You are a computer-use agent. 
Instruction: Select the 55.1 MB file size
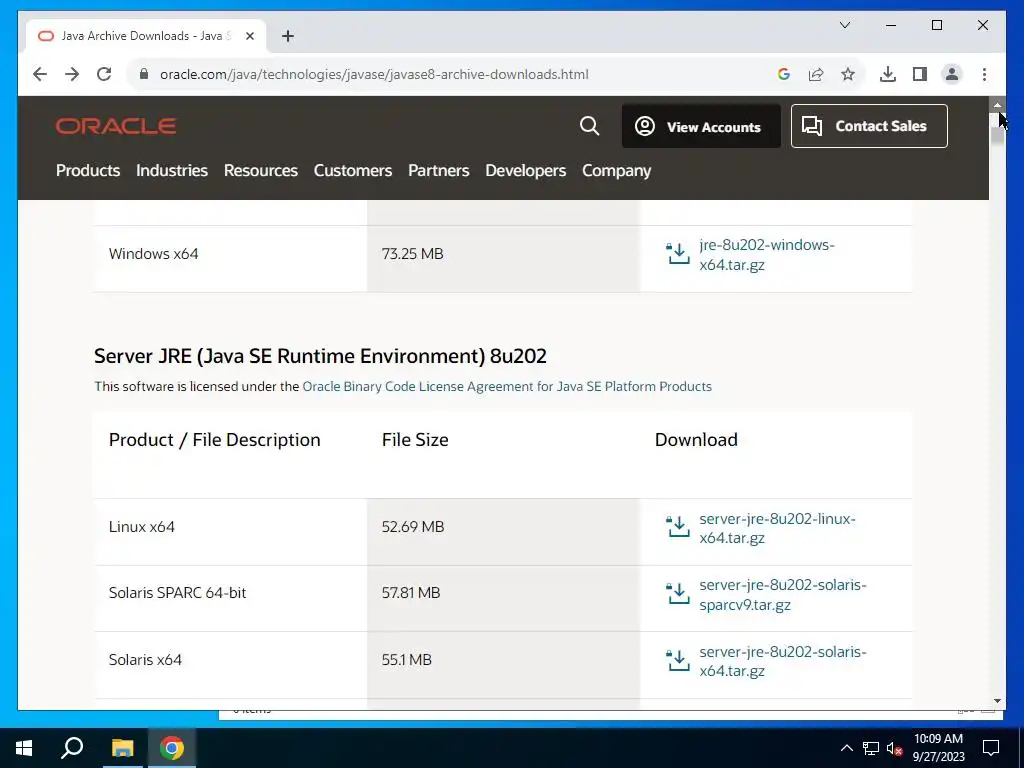[x=406, y=660]
